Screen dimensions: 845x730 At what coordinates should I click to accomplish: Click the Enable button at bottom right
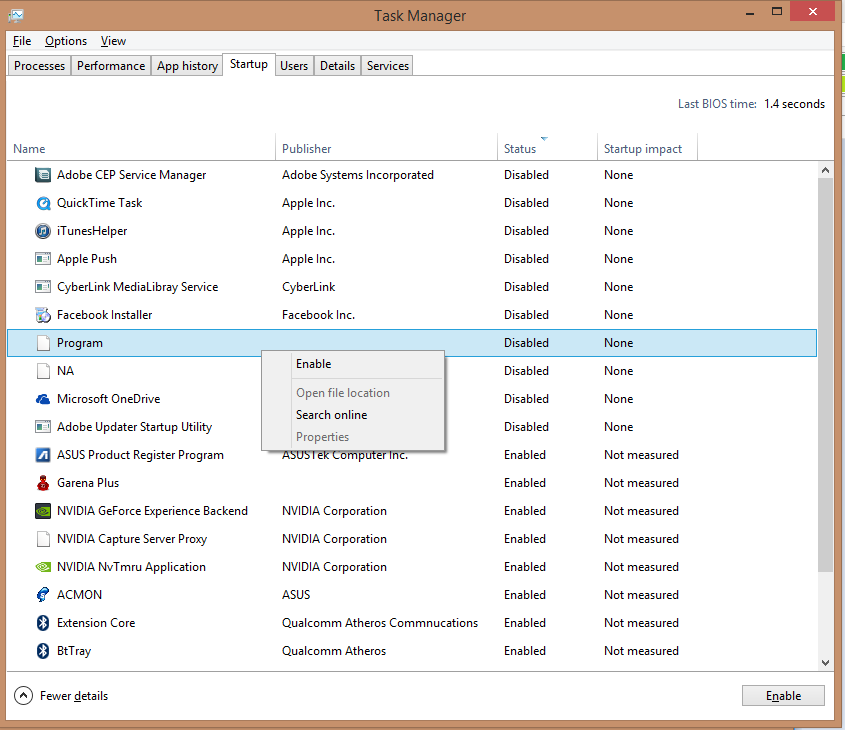click(783, 696)
